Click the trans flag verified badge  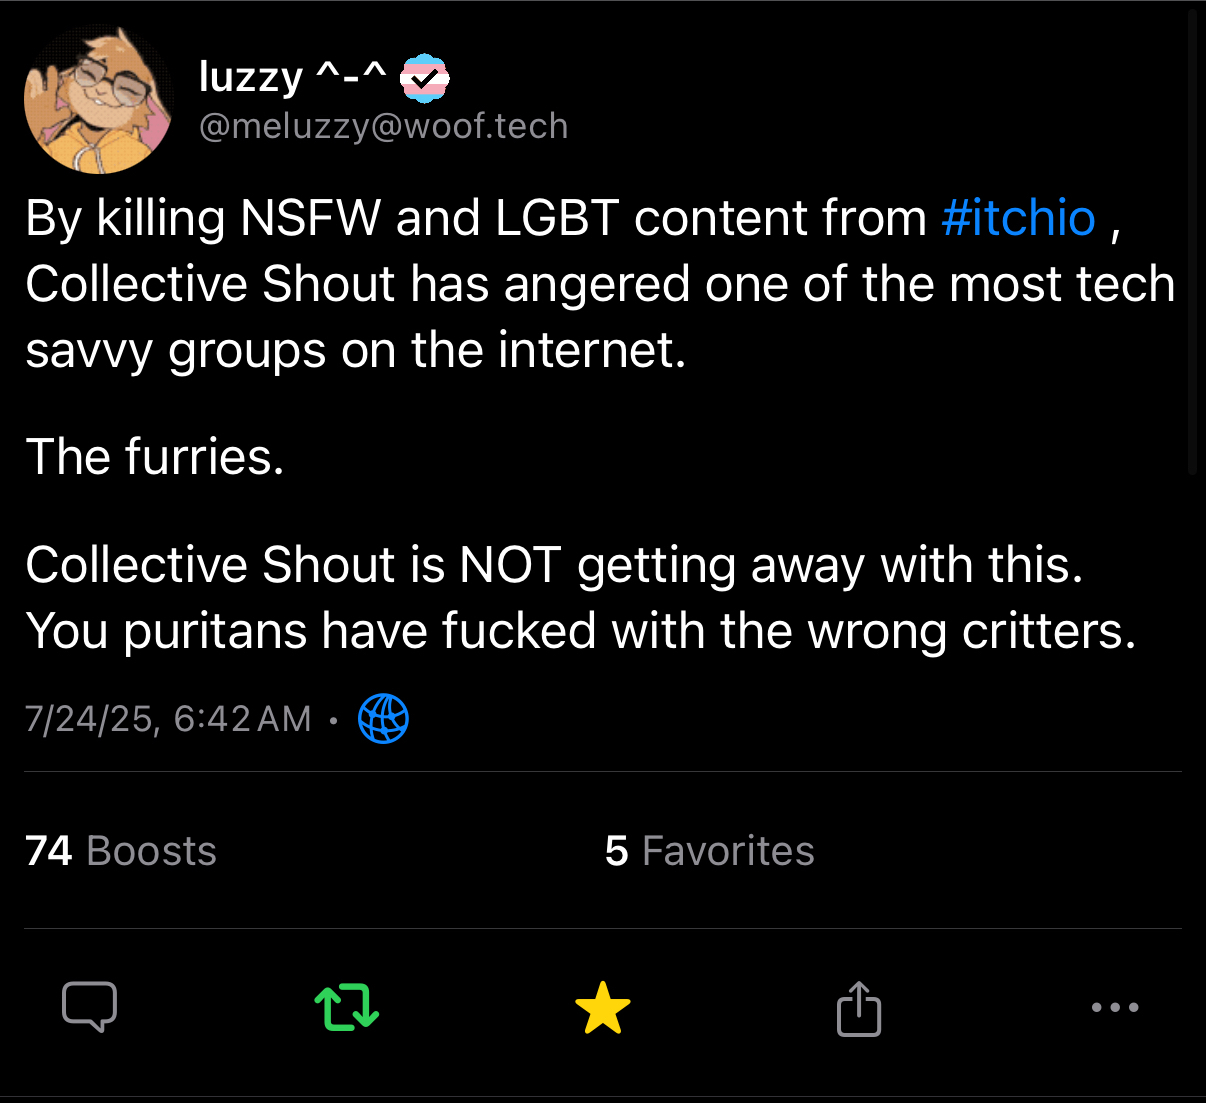point(425,79)
